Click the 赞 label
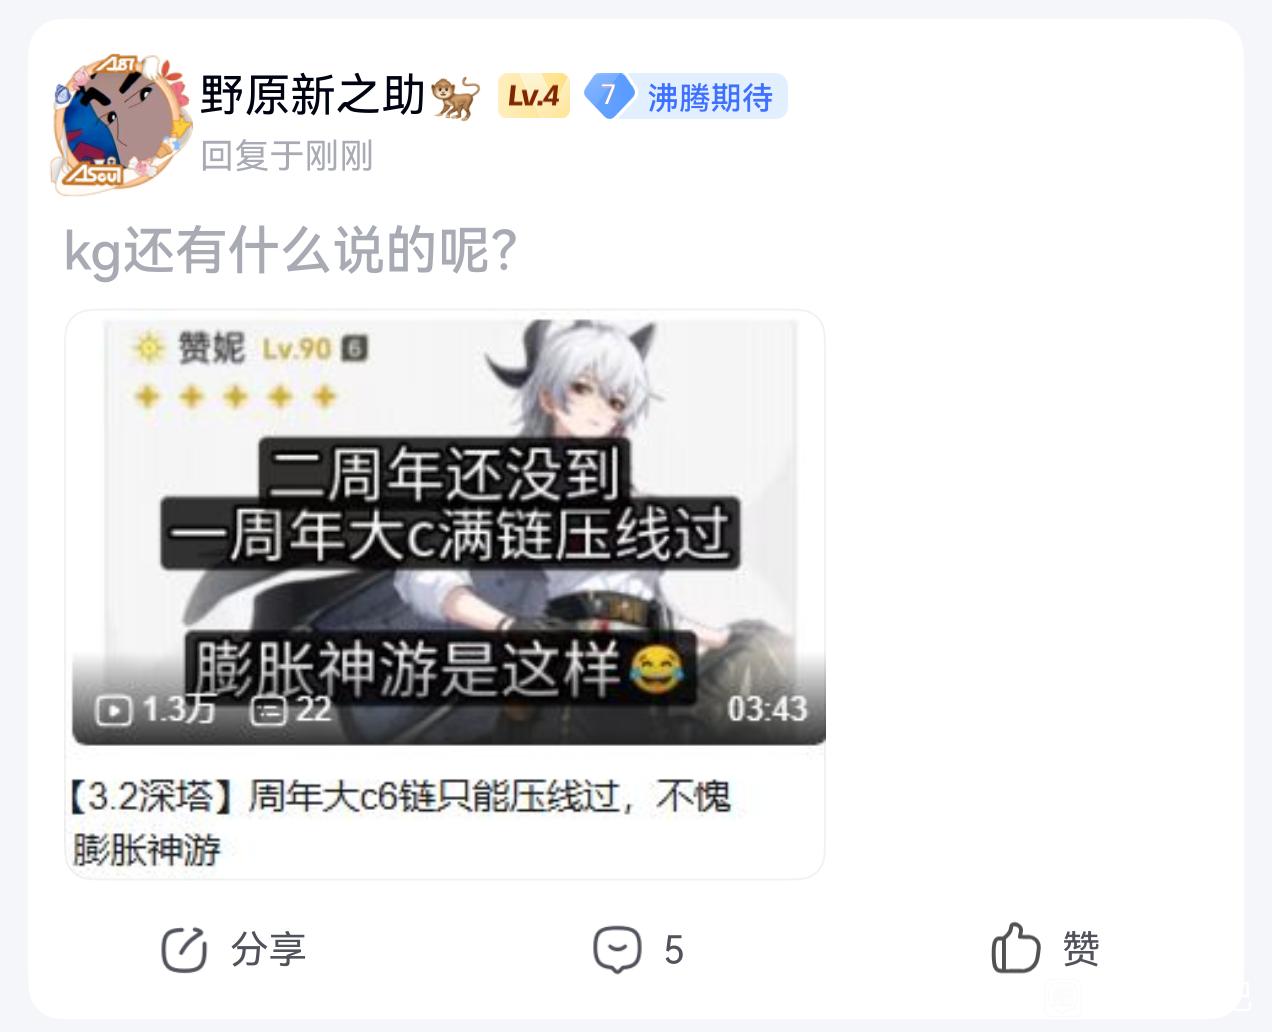This screenshot has height=1032, width=1272. (x=1081, y=948)
